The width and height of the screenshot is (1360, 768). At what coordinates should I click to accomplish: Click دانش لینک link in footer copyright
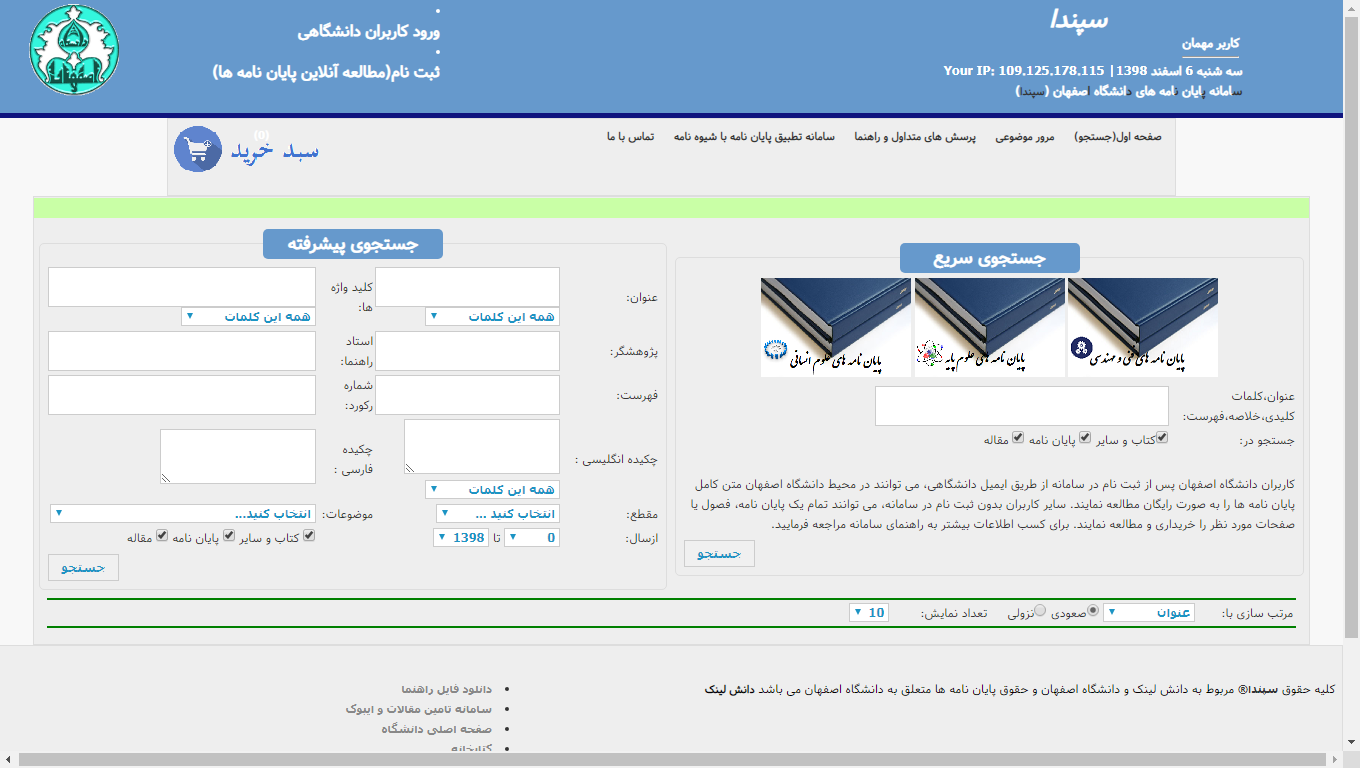(x=728, y=689)
